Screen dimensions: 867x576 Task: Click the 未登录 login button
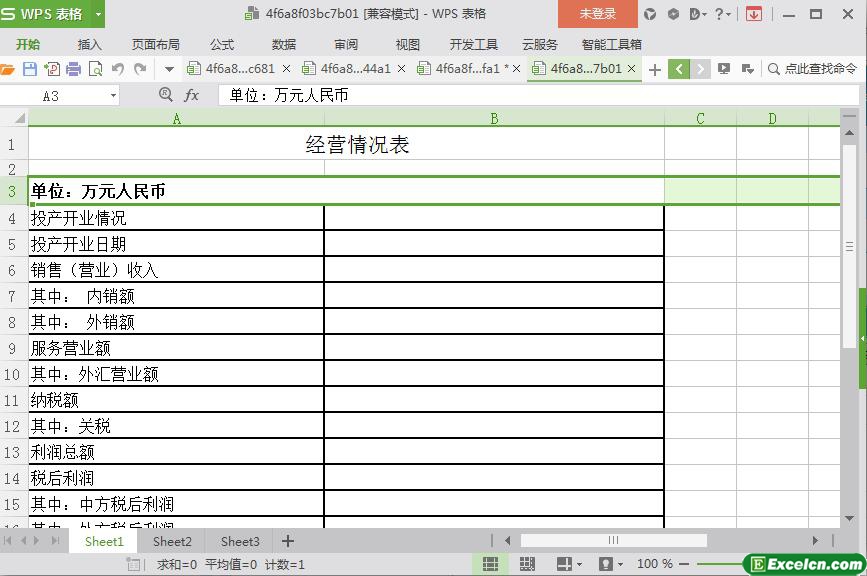coord(598,14)
